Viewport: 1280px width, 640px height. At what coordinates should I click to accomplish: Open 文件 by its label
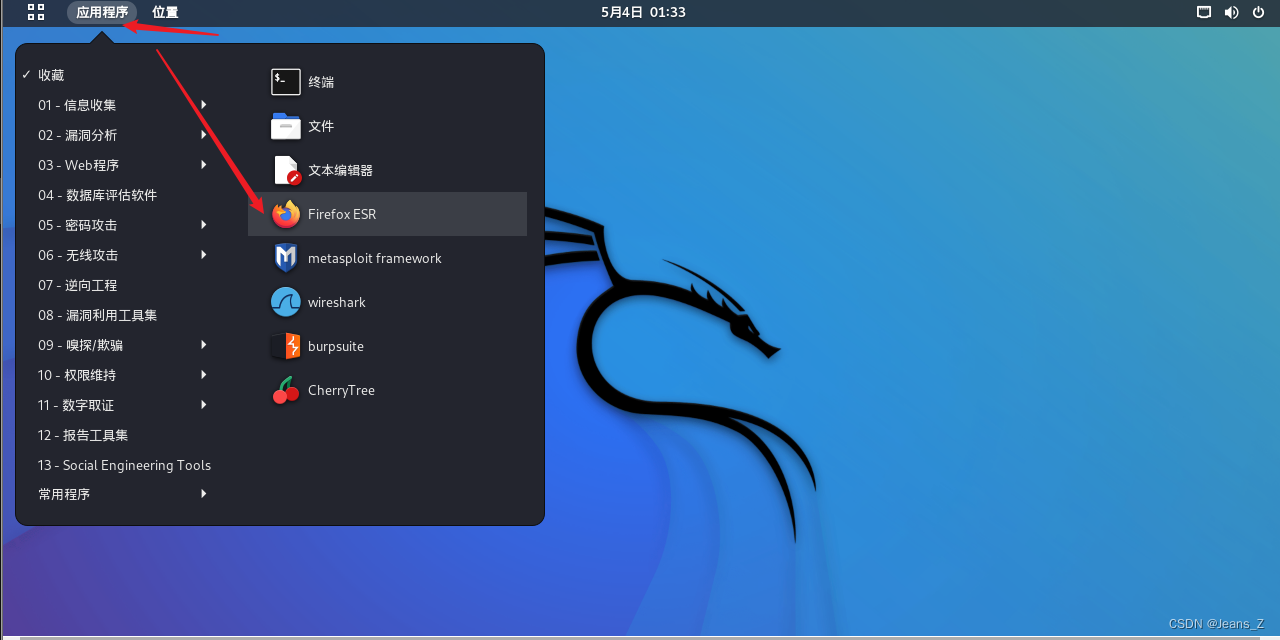pyautogui.click(x=321, y=126)
